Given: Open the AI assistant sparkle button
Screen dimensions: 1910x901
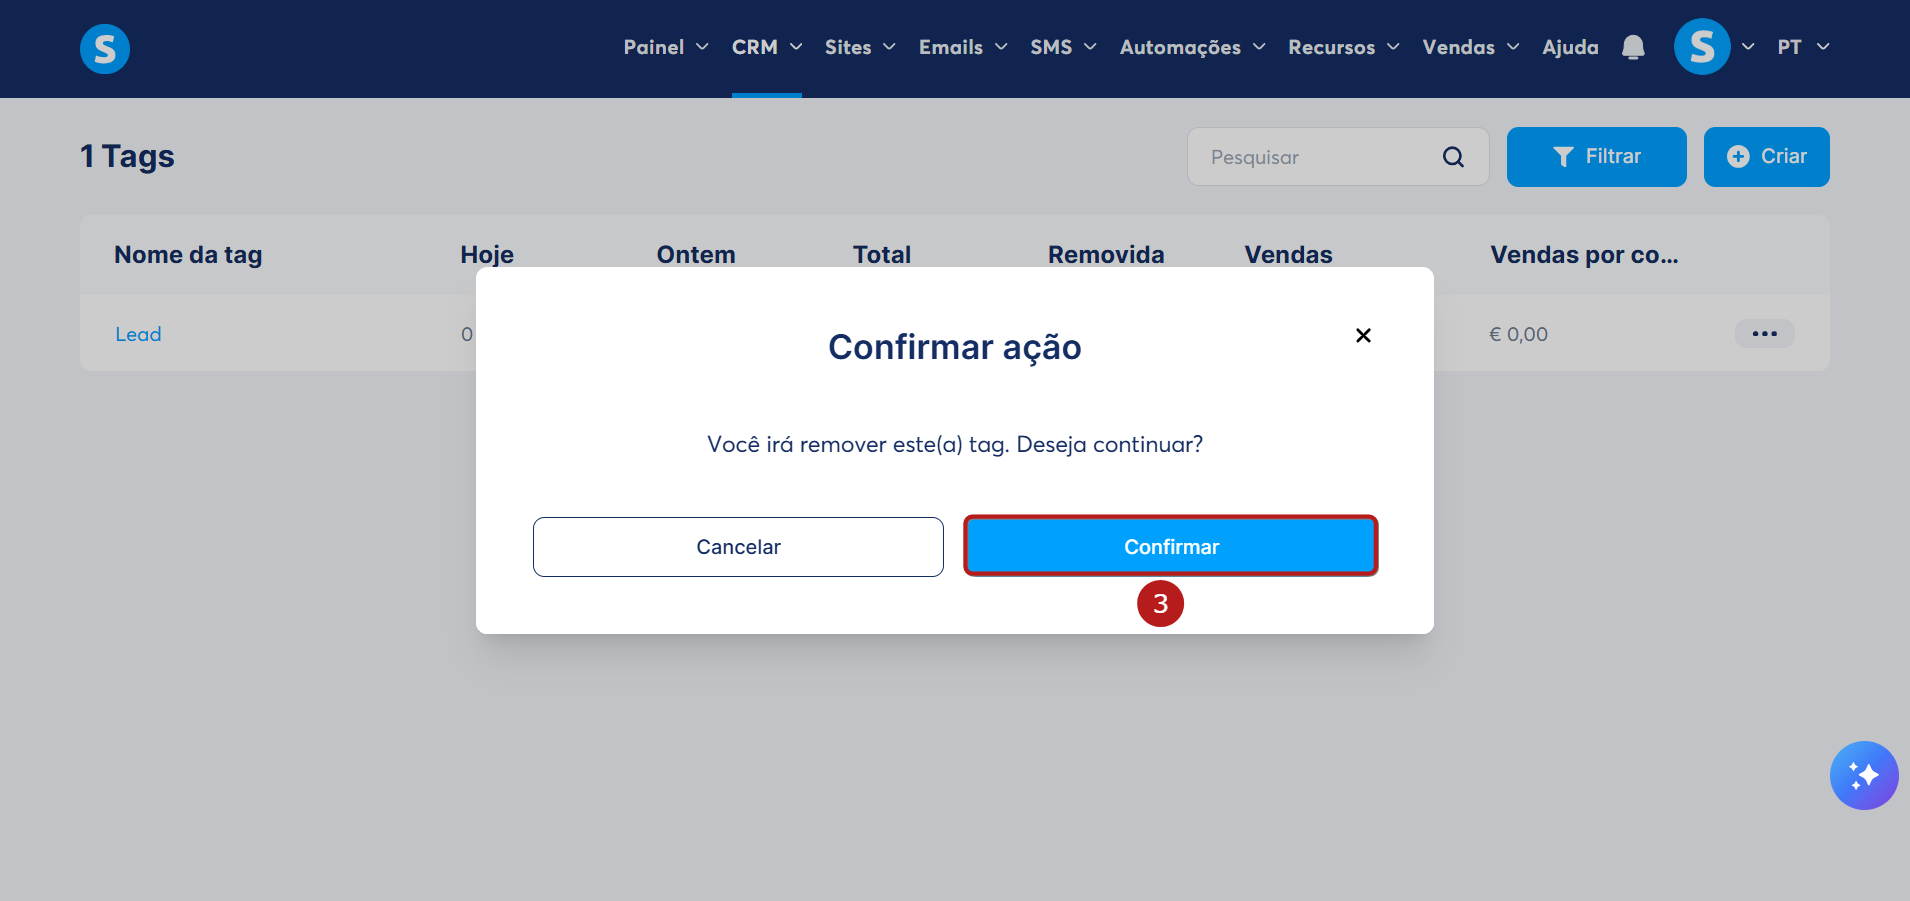Looking at the screenshot, I should tap(1864, 775).
